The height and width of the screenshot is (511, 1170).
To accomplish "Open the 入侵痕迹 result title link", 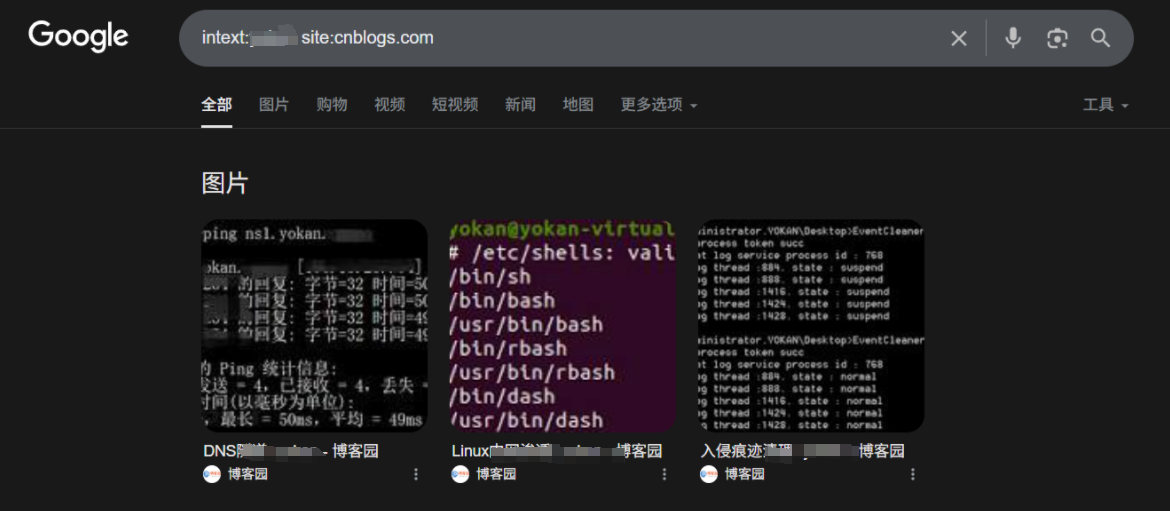I will click(x=802, y=451).
